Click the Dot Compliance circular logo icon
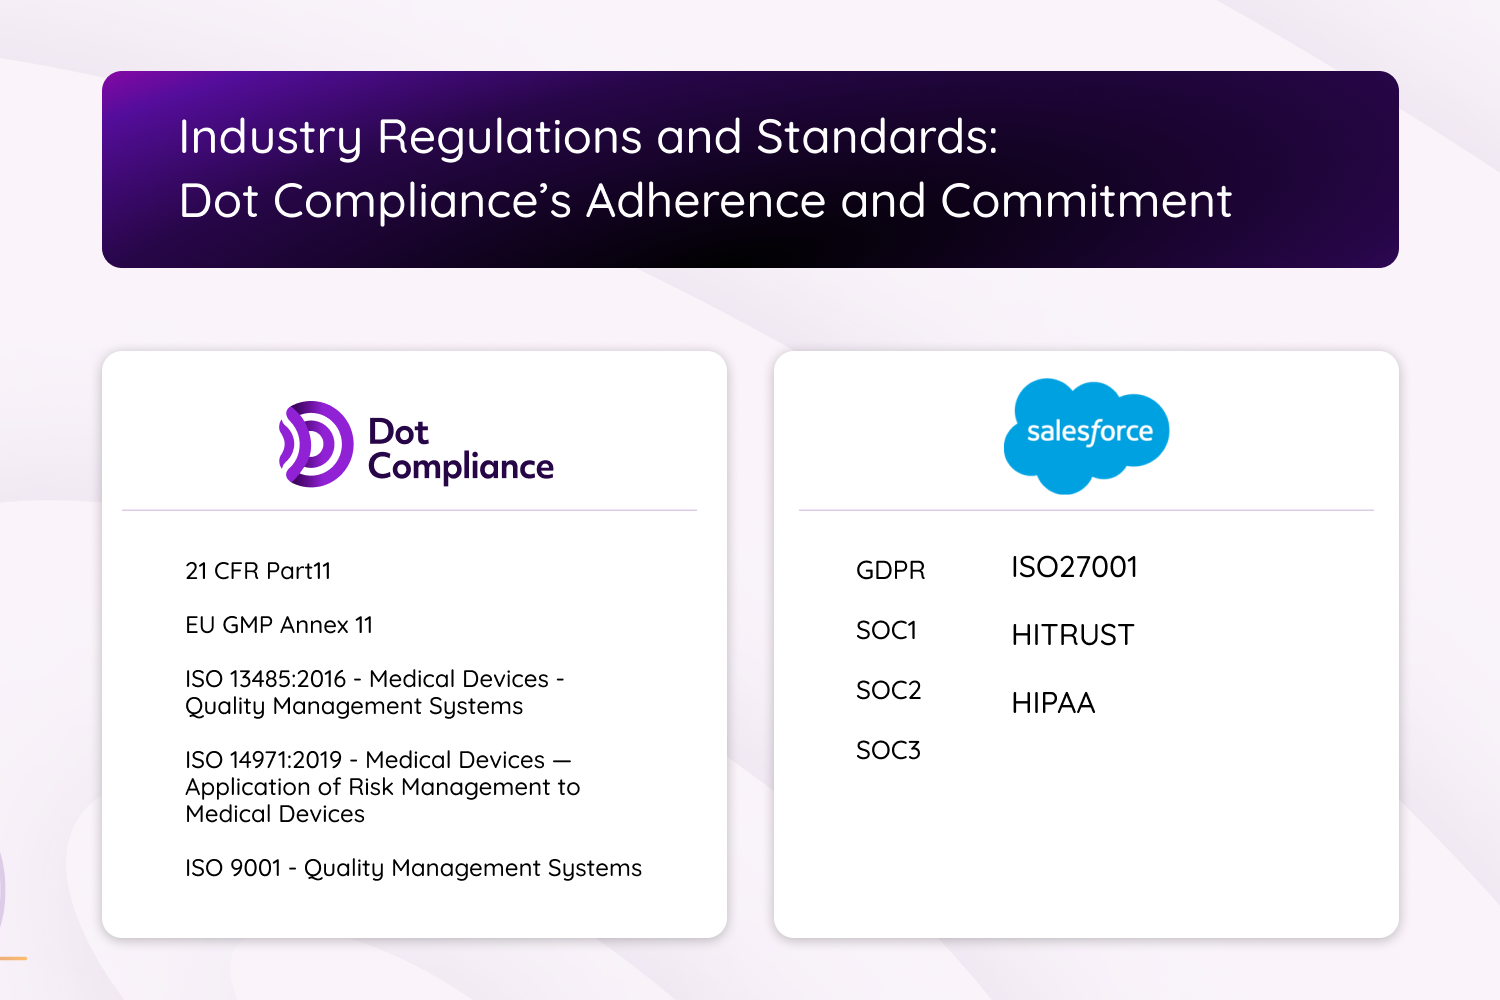Screen dimensions: 1500x1000 coord(315,444)
